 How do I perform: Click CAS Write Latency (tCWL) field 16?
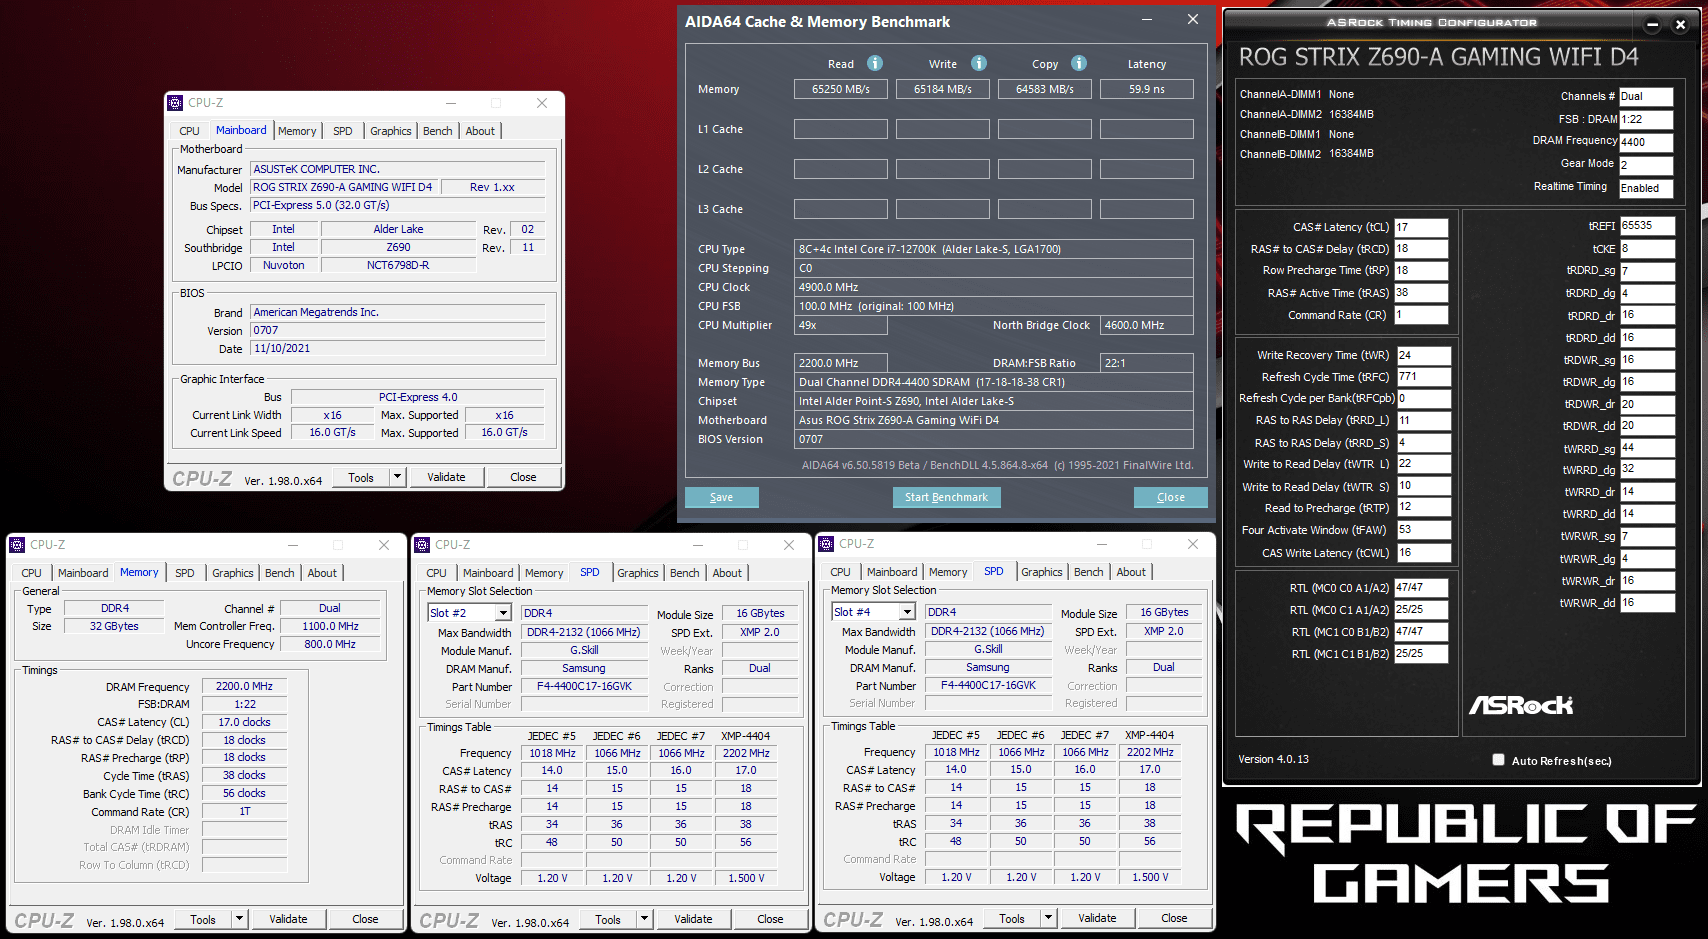[x=1423, y=553]
